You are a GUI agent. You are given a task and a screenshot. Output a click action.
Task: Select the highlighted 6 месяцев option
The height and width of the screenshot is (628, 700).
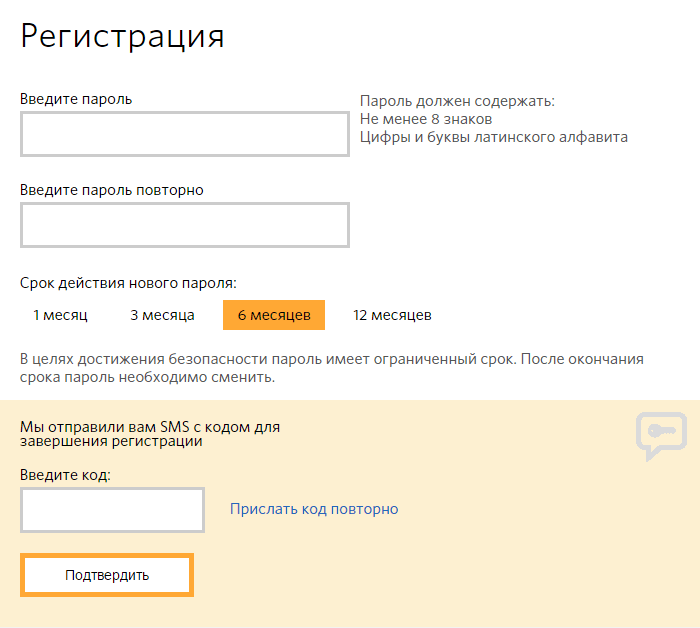(x=274, y=315)
